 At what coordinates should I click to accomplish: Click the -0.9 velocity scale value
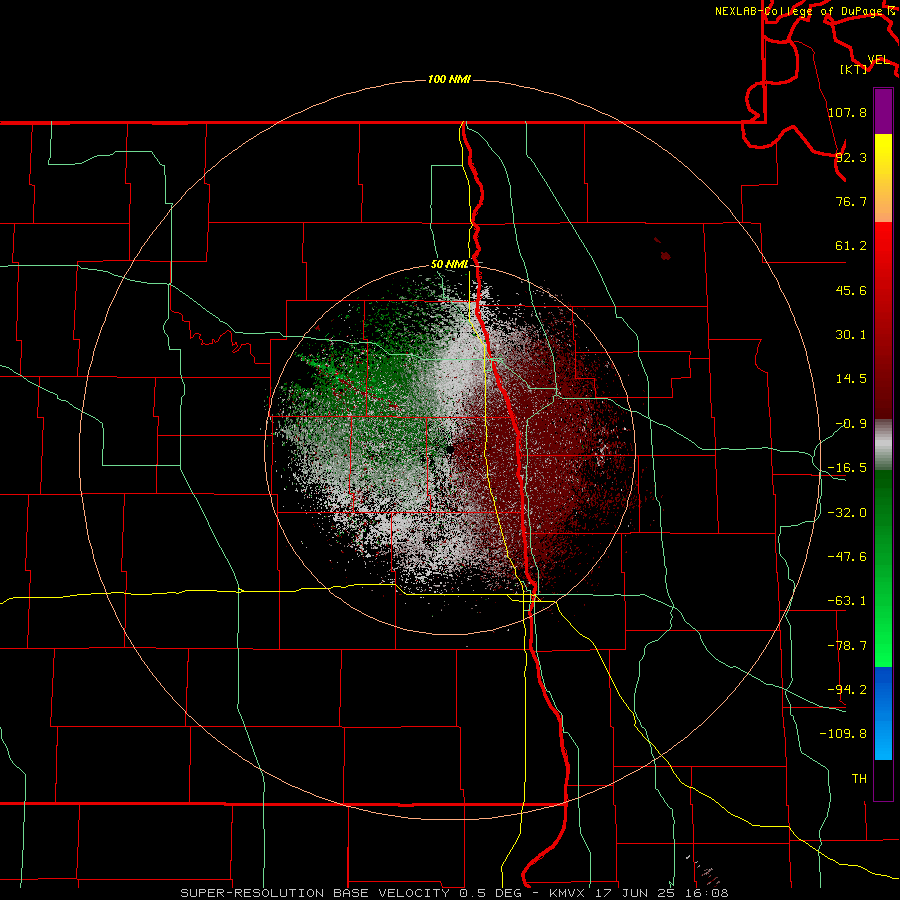(851, 423)
